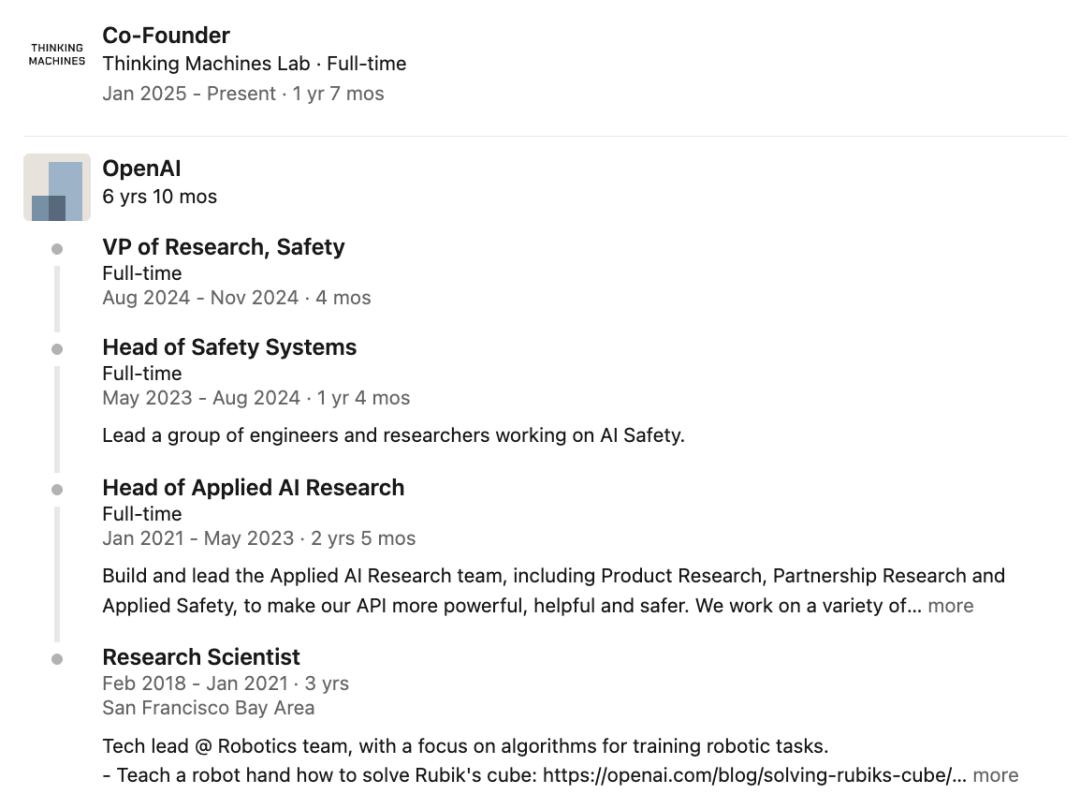Open the Thinking Machines company logo
Screen dimensions: 1080x809
click(x=57, y=54)
